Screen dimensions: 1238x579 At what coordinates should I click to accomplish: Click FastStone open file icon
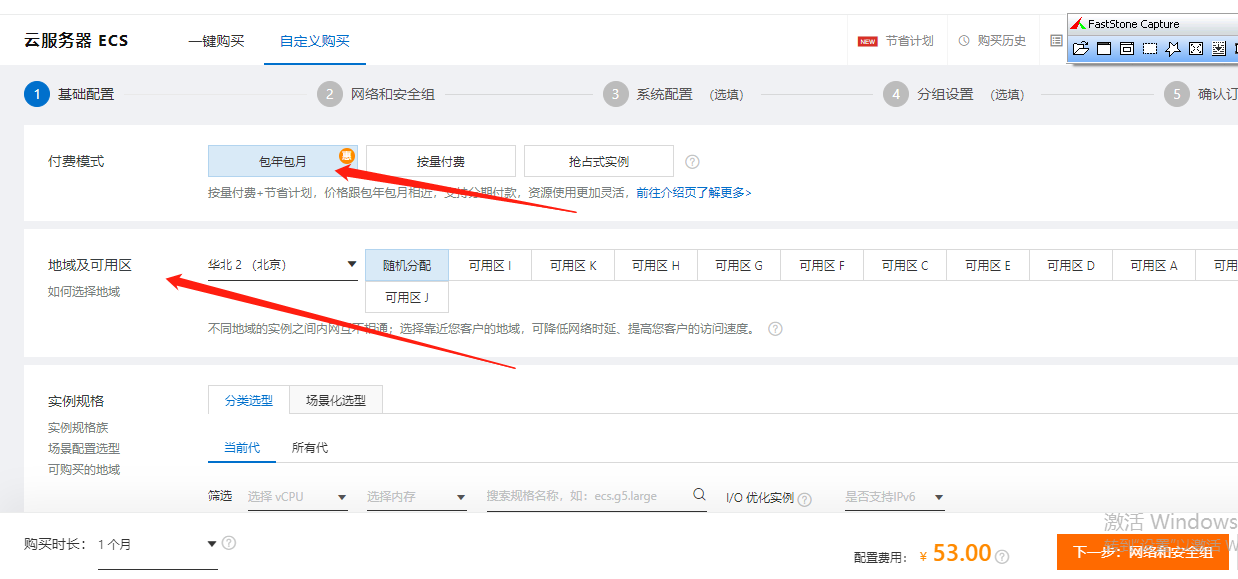(1080, 48)
